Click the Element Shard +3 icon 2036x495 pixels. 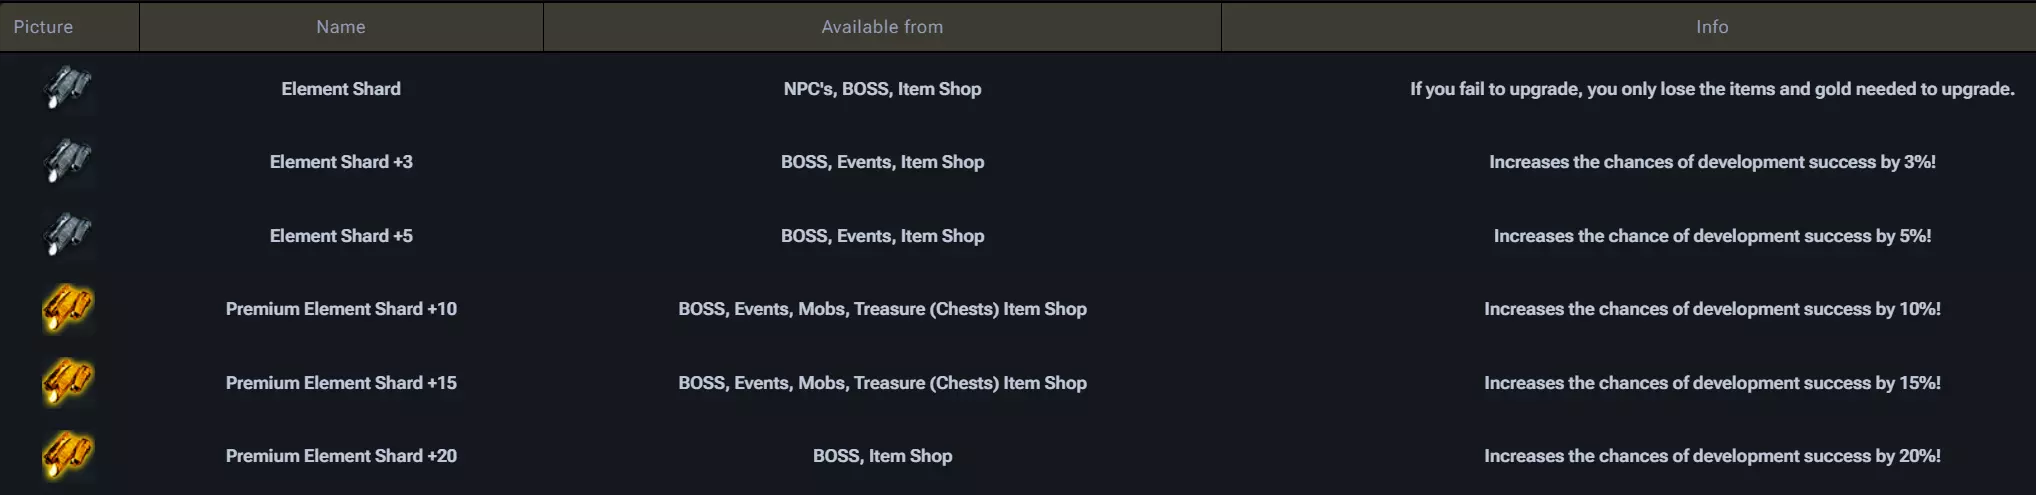click(68, 161)
